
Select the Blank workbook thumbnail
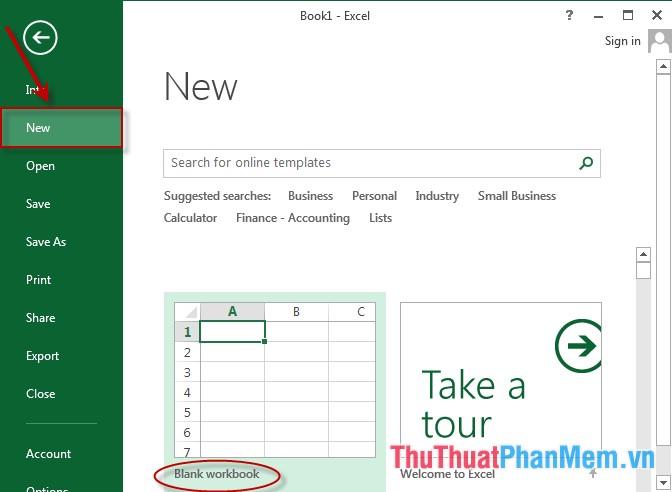tap(275, 380)
